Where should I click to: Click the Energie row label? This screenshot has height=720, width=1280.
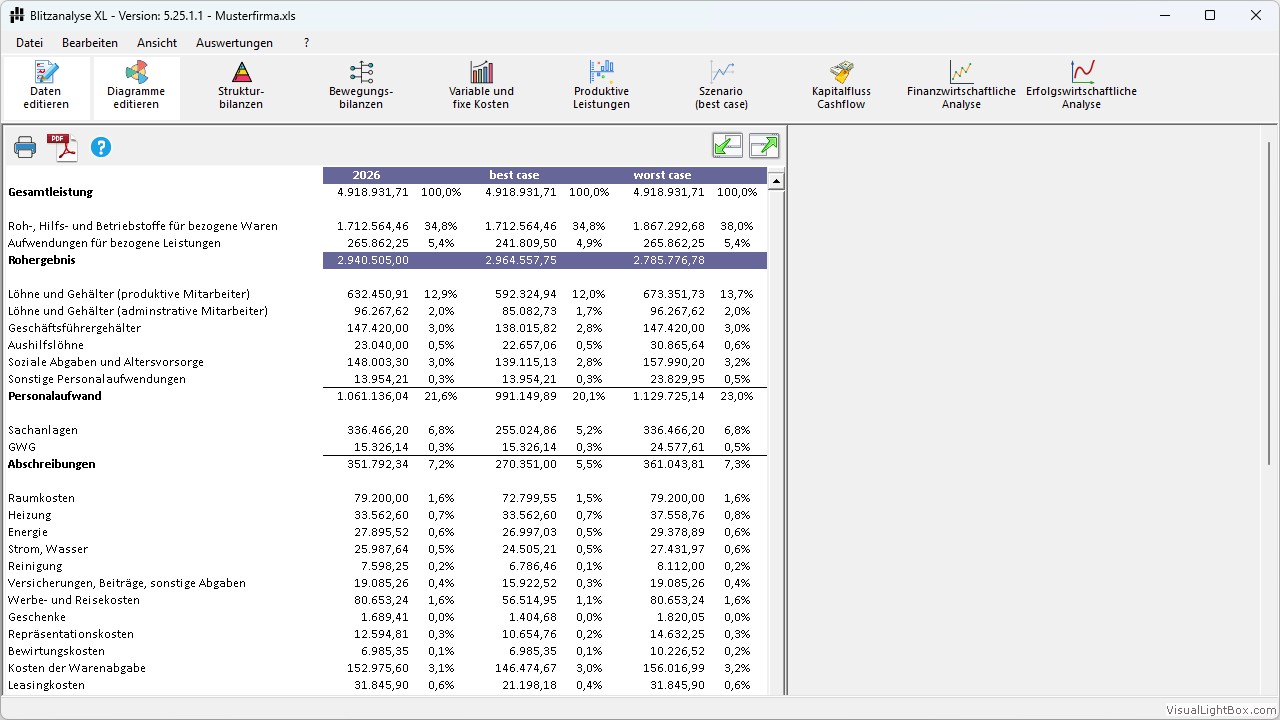(28, 532)
